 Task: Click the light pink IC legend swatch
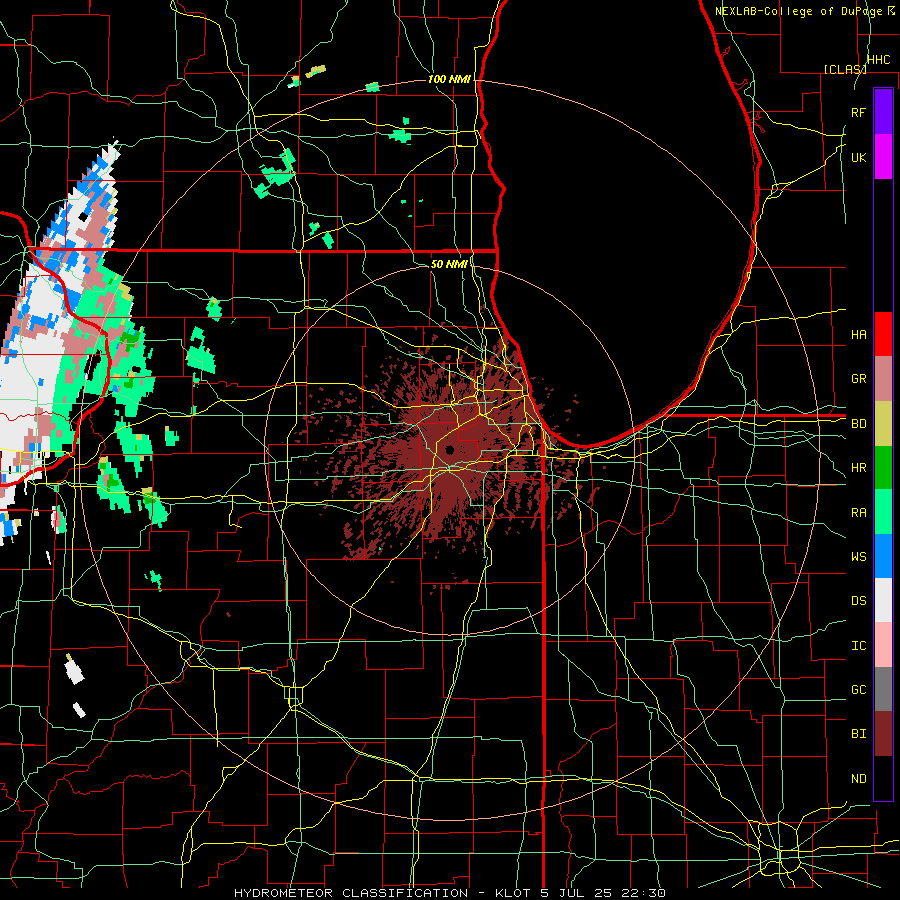883,645
